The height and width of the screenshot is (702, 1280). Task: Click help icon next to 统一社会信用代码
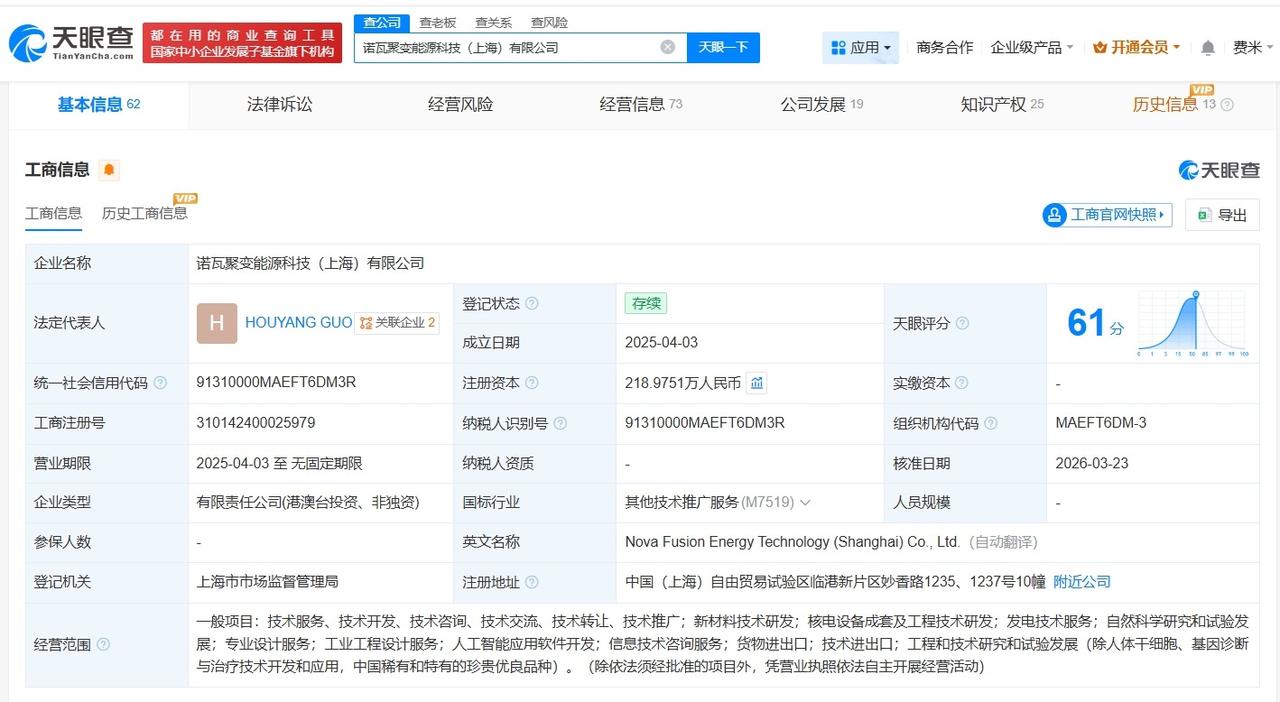pos(160,383)
